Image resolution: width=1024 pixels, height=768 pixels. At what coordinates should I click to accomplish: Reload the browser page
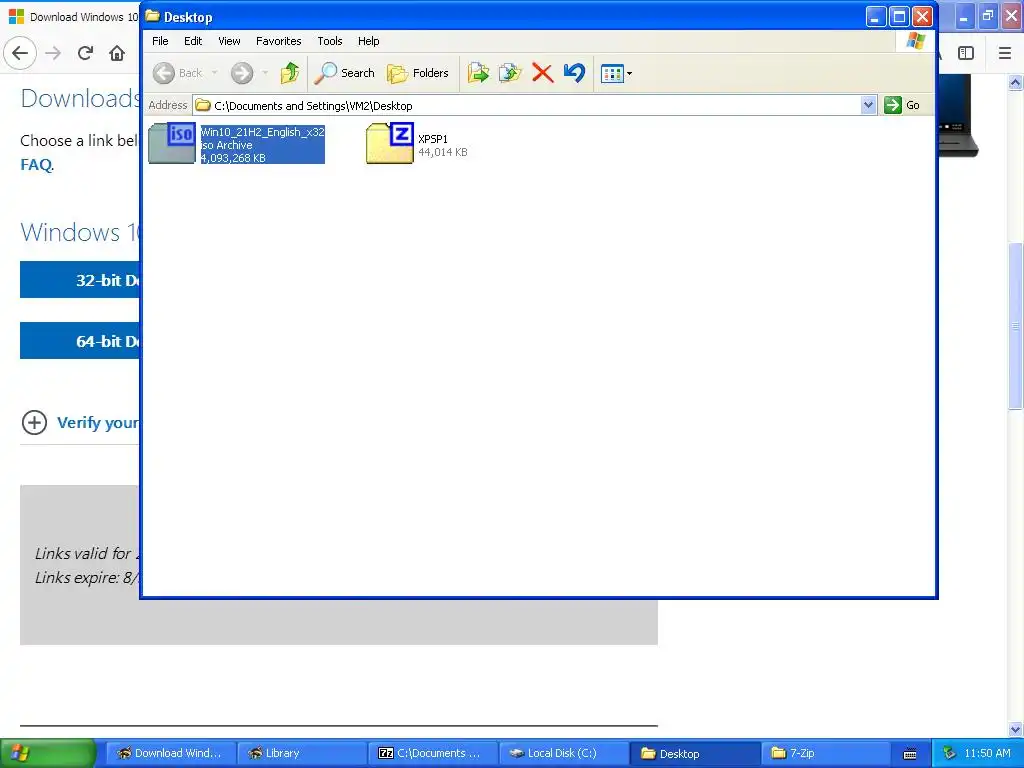tap(85, 53)
